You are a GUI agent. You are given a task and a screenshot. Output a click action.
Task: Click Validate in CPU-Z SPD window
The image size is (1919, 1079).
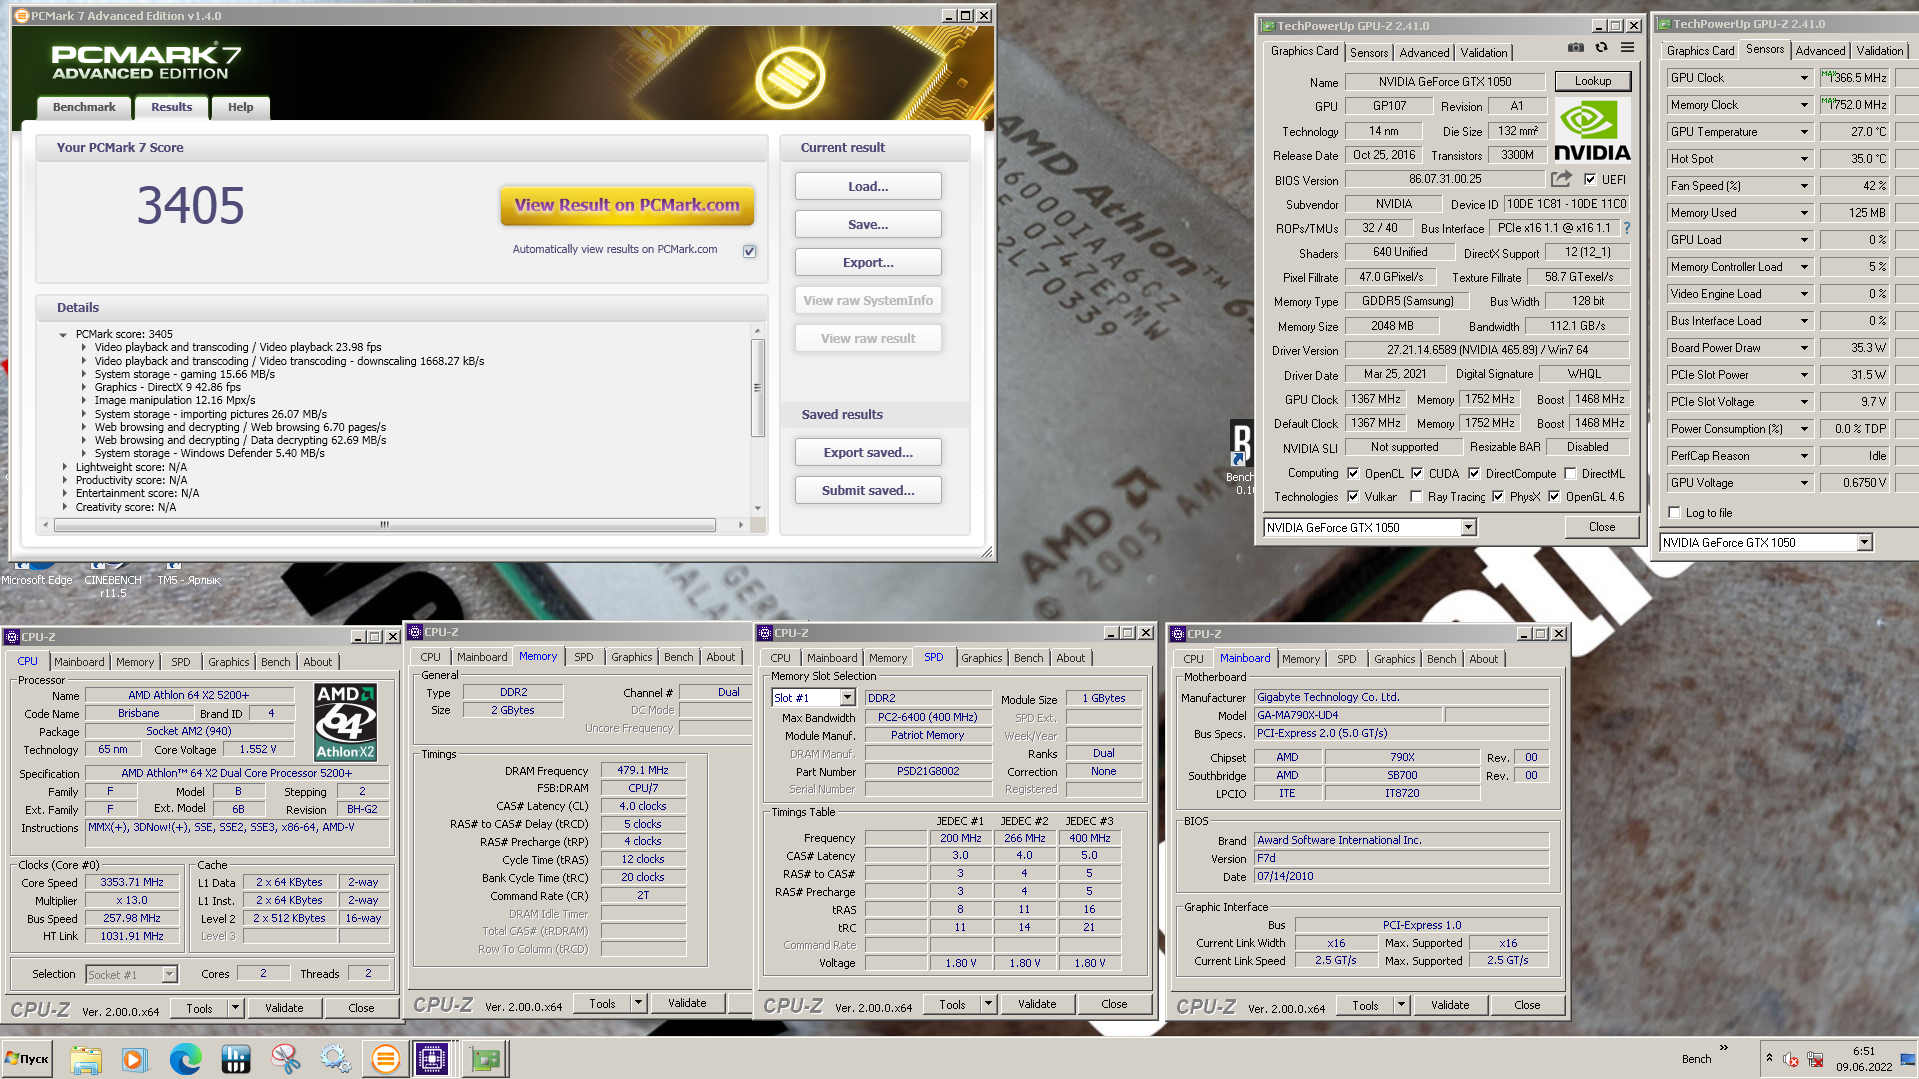click(x=1037, y=1004)
